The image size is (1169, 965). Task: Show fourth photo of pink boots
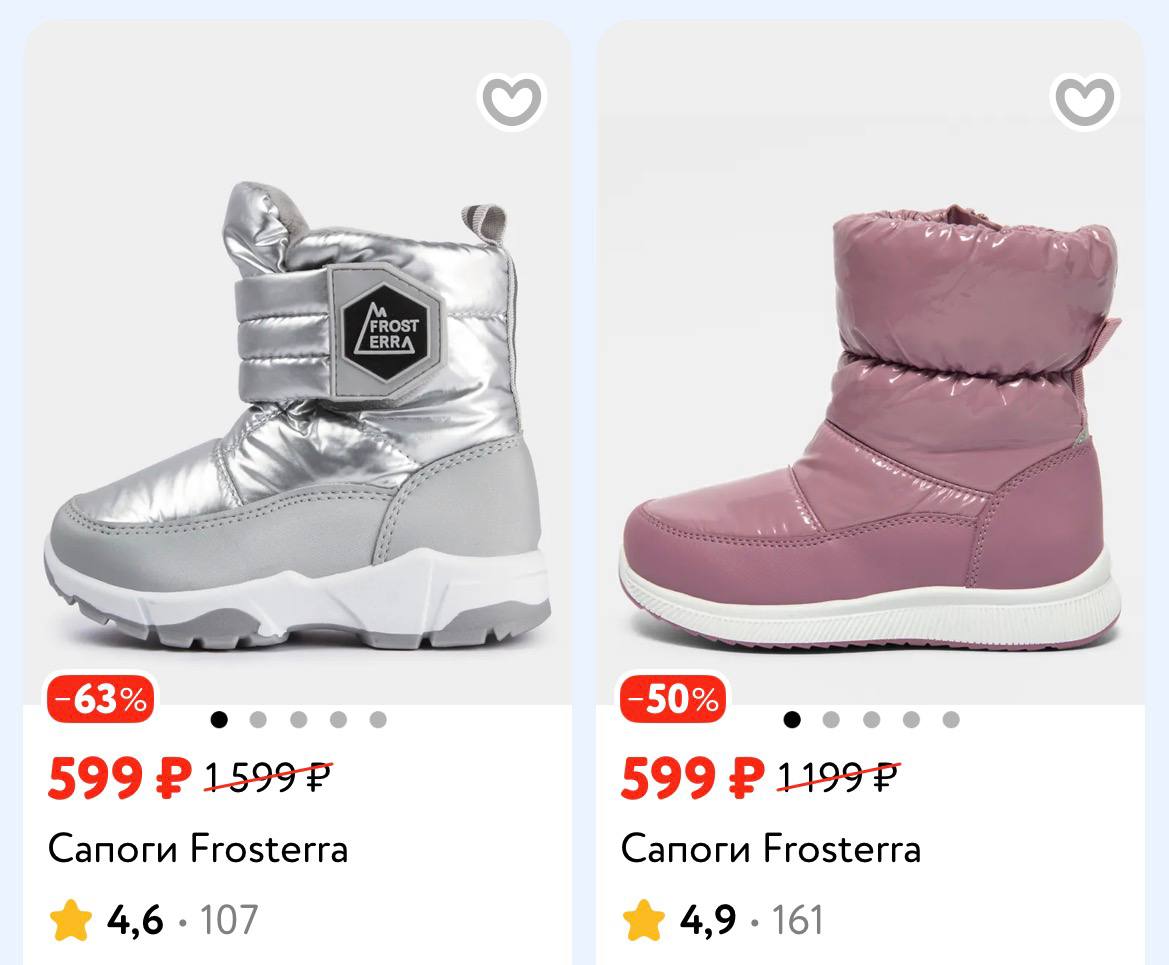pyautogui.click(x=911, y=719)
